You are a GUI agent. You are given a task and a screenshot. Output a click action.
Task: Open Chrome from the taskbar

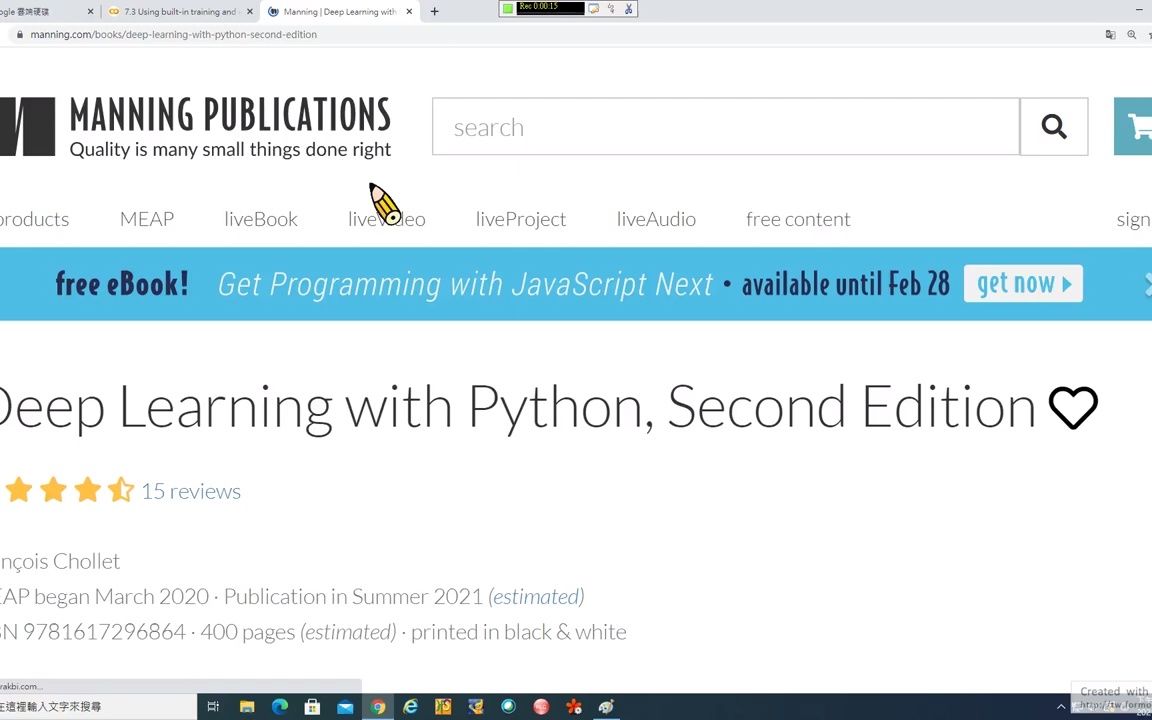tap(378, 707)
